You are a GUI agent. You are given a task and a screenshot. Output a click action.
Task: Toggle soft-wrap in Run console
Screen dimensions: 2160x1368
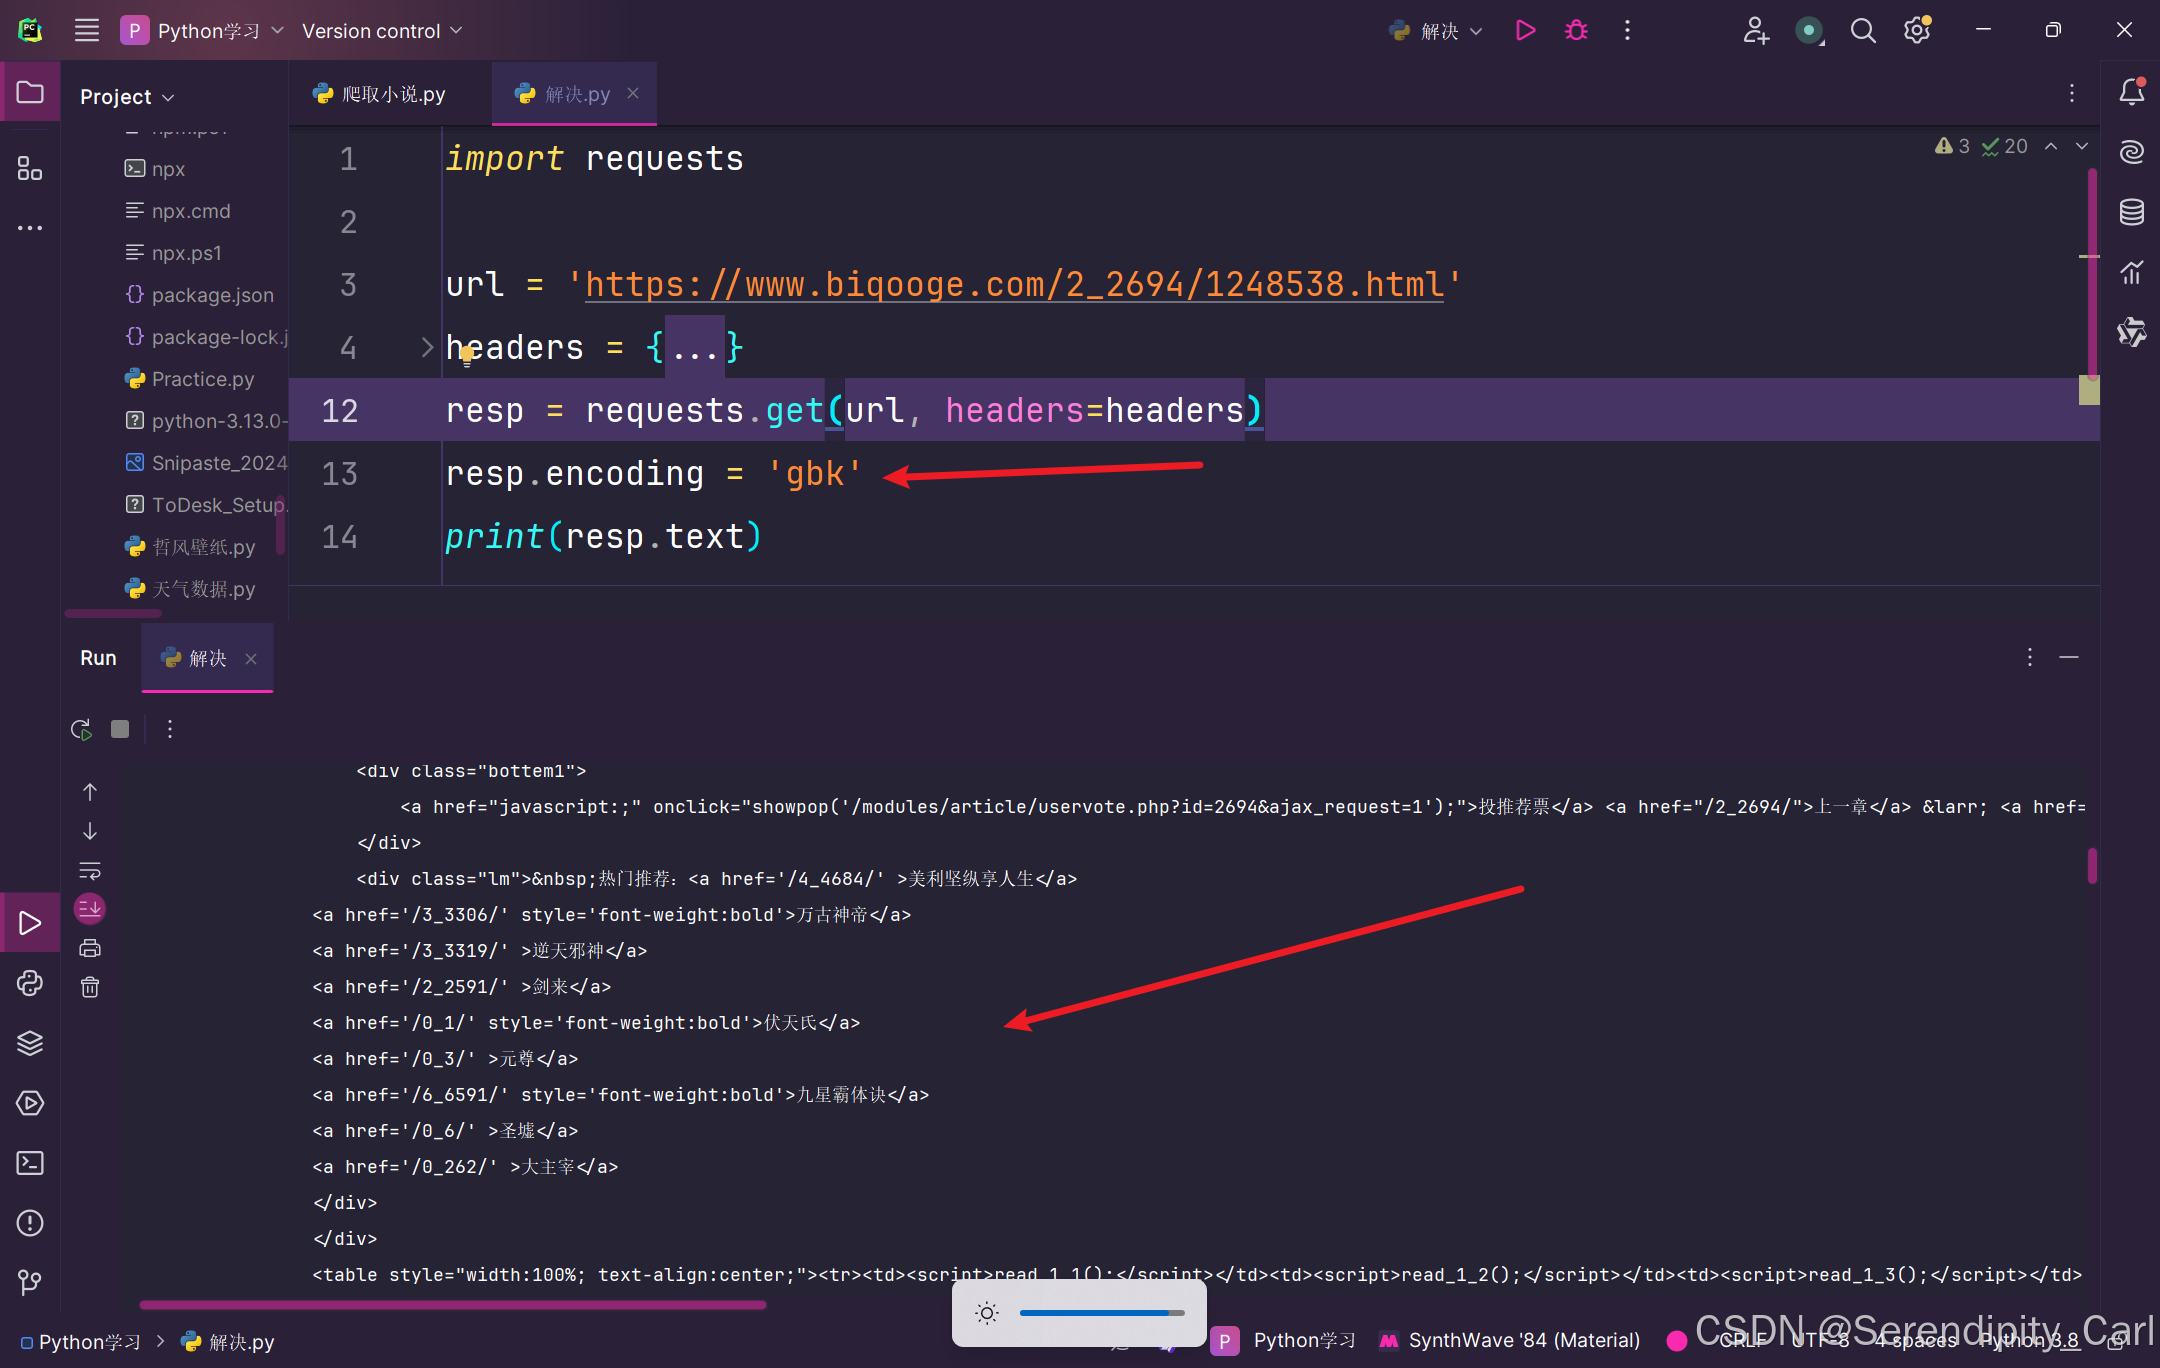(x=90, y=870)
